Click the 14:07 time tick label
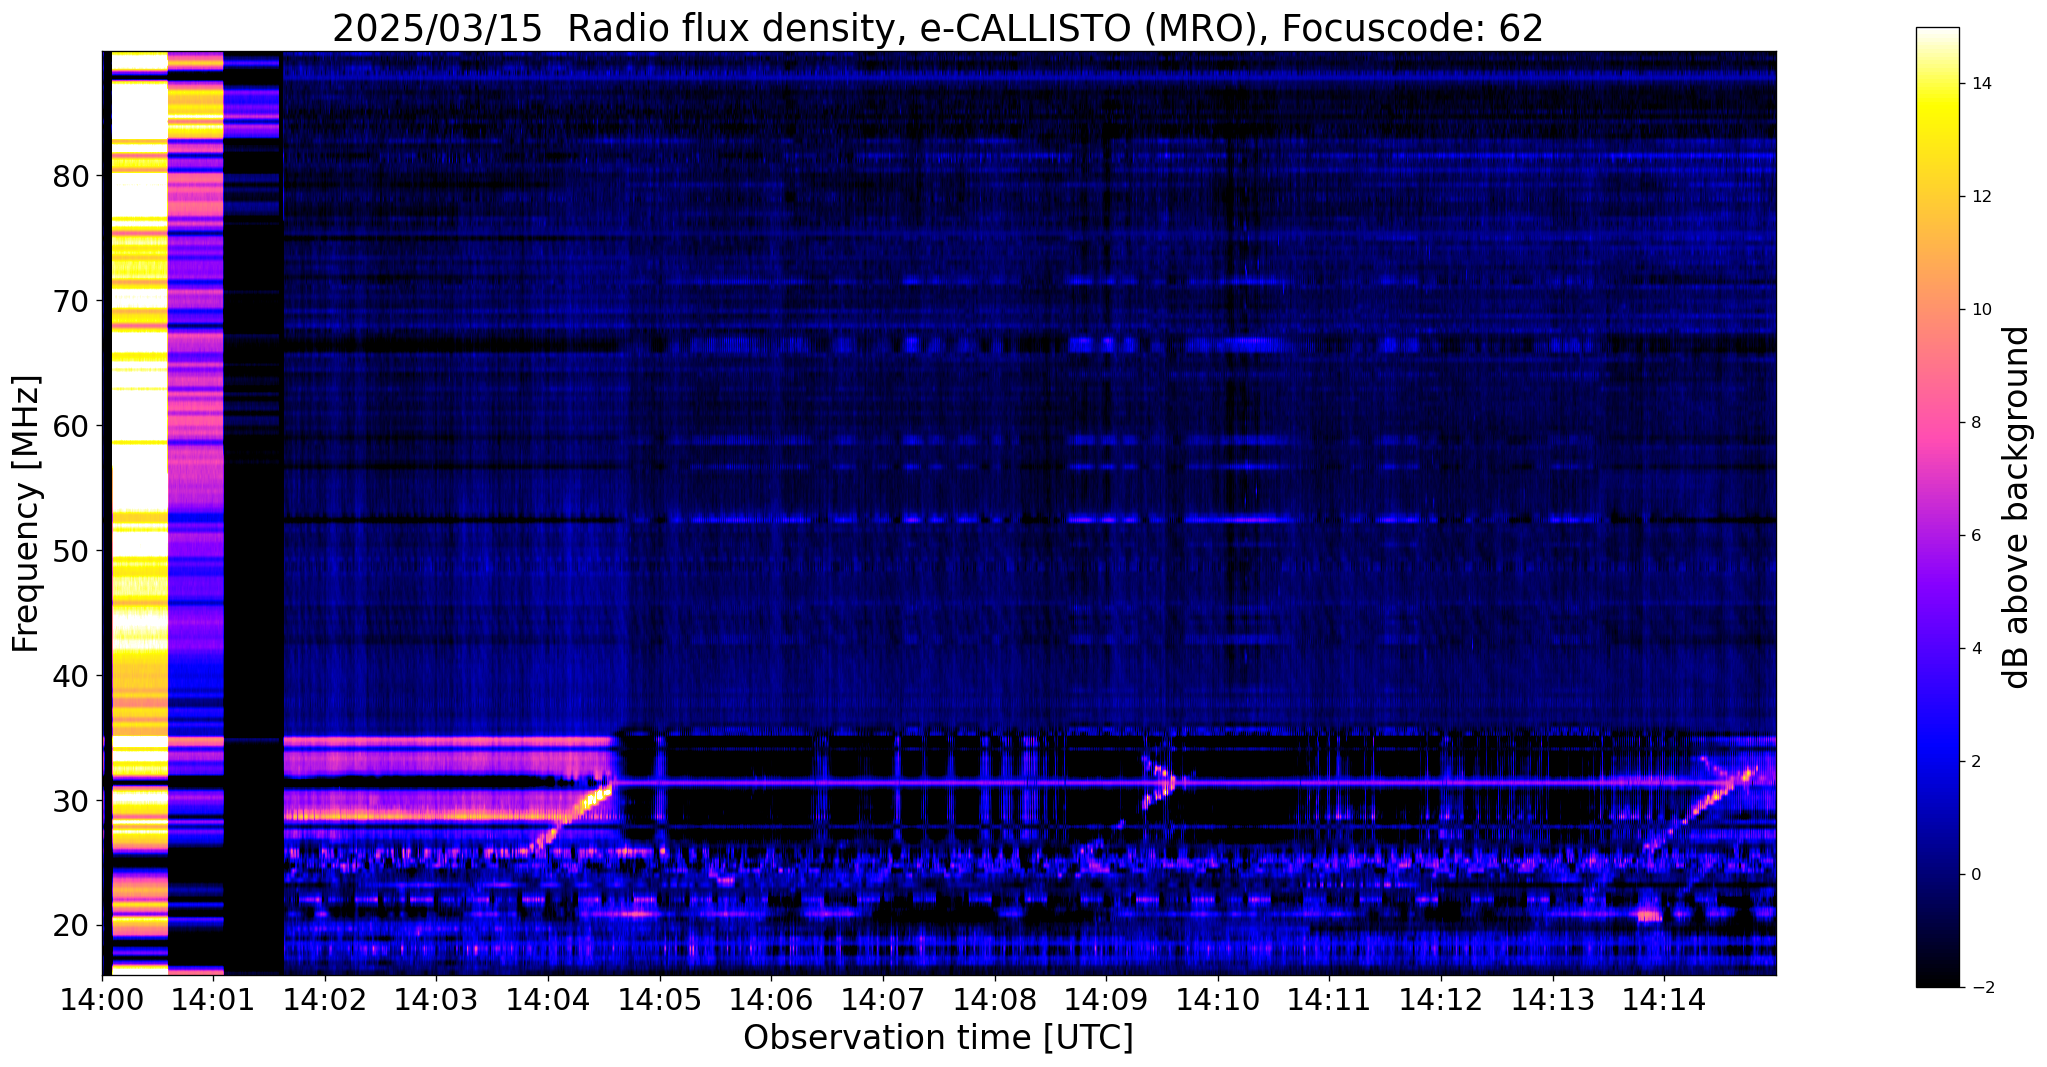Screen dimensions: 2047x1067 pyautogui.click(x=882, y=998)
